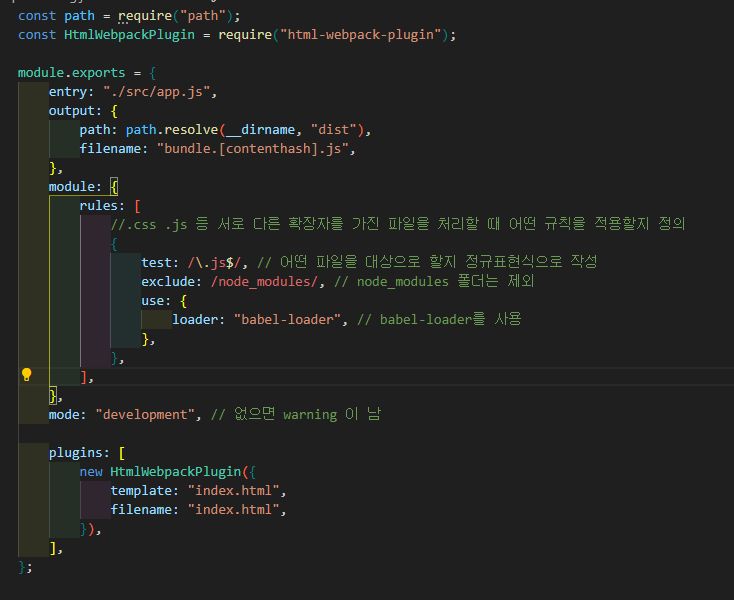Click the "dist" string argument
The height and width of the screenshot is (600, 734).
pyautogui.click(x=334, y=130)
